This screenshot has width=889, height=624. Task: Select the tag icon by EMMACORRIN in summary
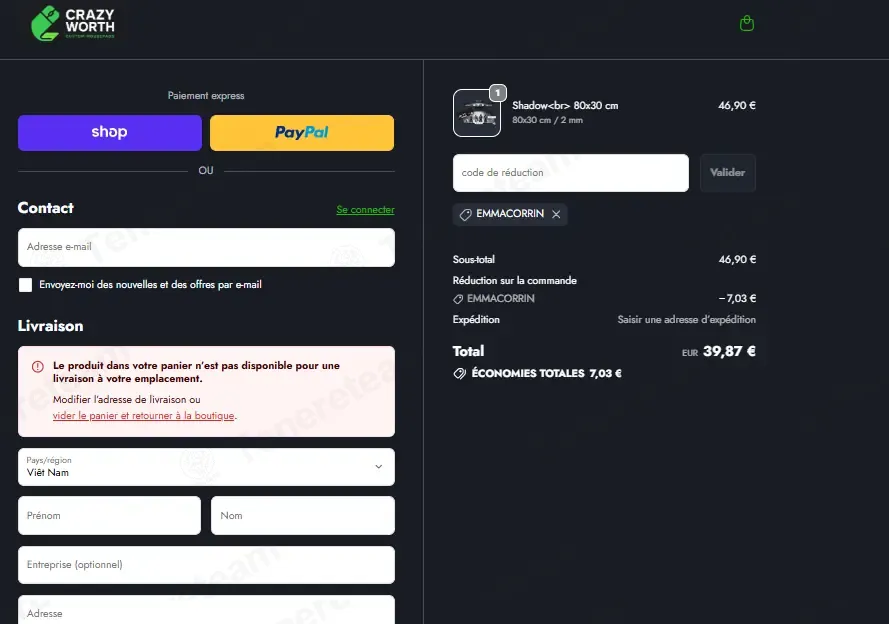tap(458, 299)
